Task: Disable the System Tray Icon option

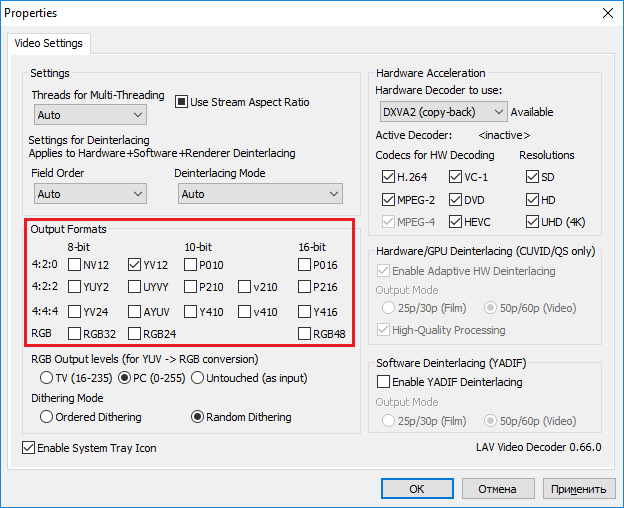Action: point(28,448)
